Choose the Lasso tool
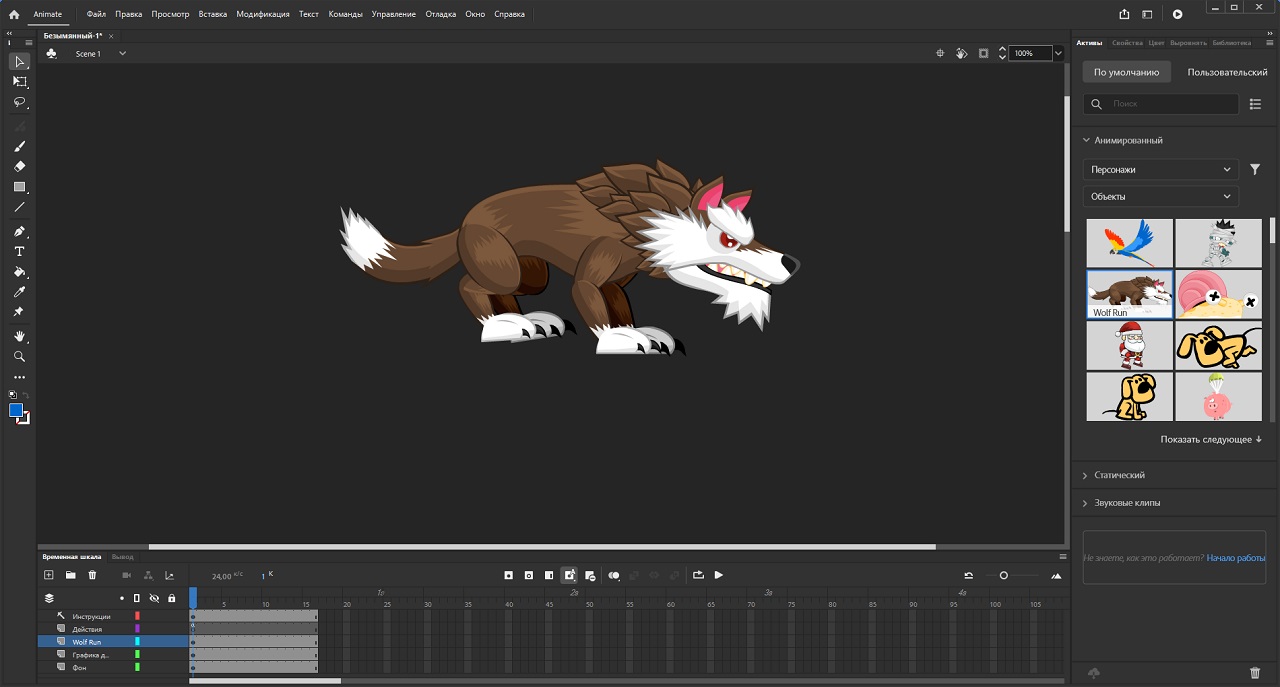This screenshot has width=1280, height=687. [19, 103]
